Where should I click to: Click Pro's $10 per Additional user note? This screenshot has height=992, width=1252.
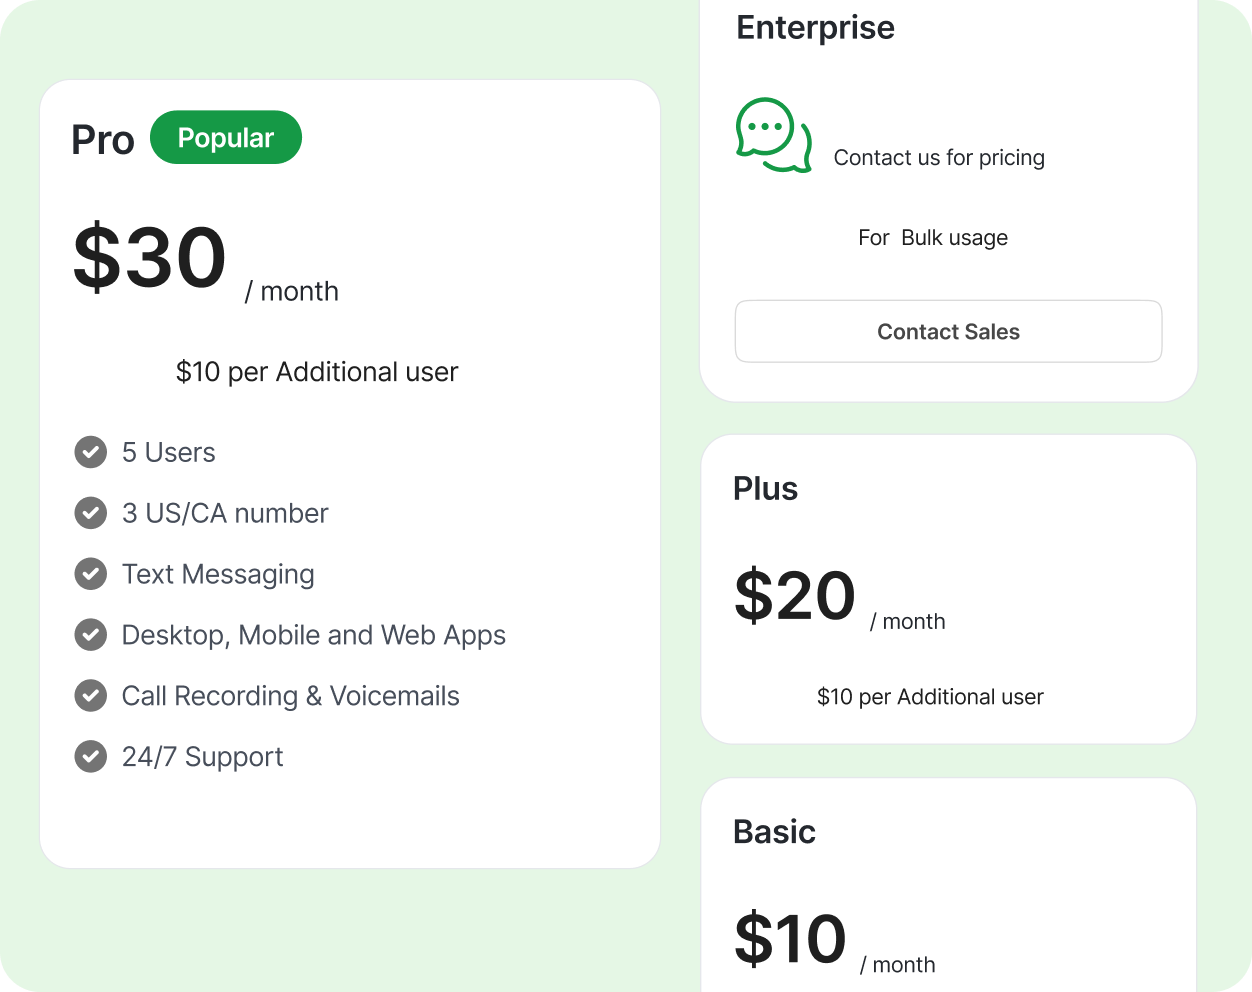click(x=317, y=372)
